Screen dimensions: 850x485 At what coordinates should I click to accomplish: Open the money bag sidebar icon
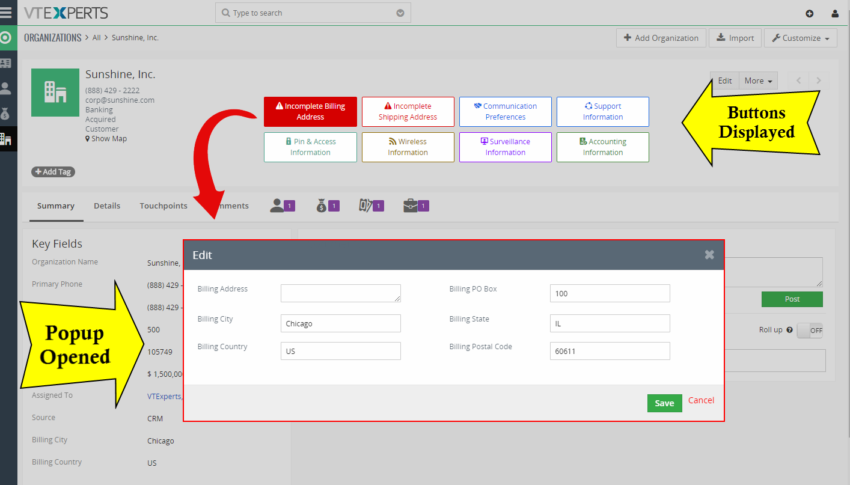6,113
